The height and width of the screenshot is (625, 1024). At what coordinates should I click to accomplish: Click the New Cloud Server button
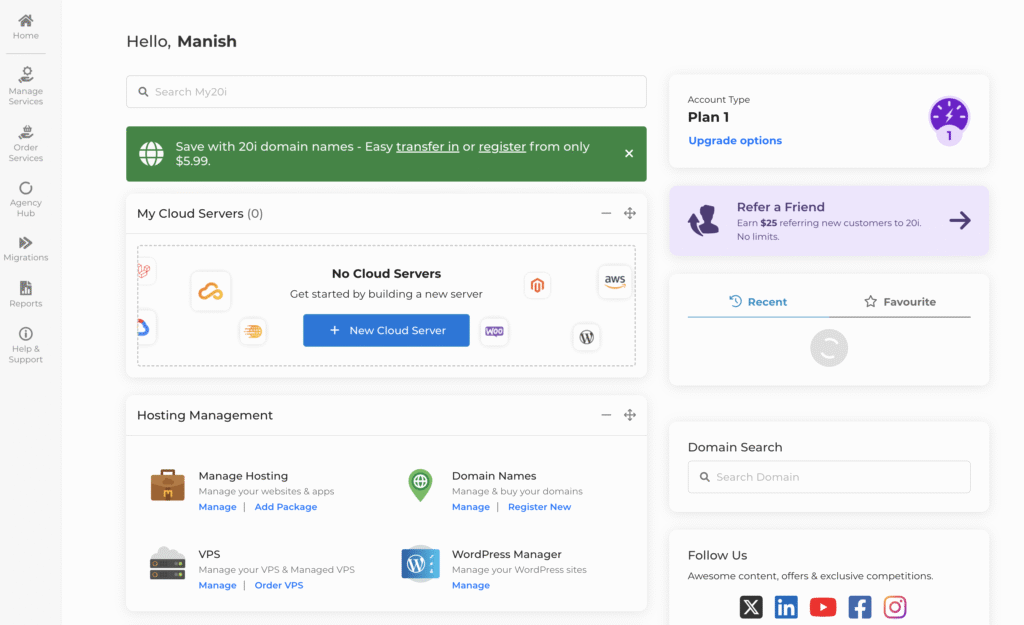pyautogui.click(x=386, y=331)
